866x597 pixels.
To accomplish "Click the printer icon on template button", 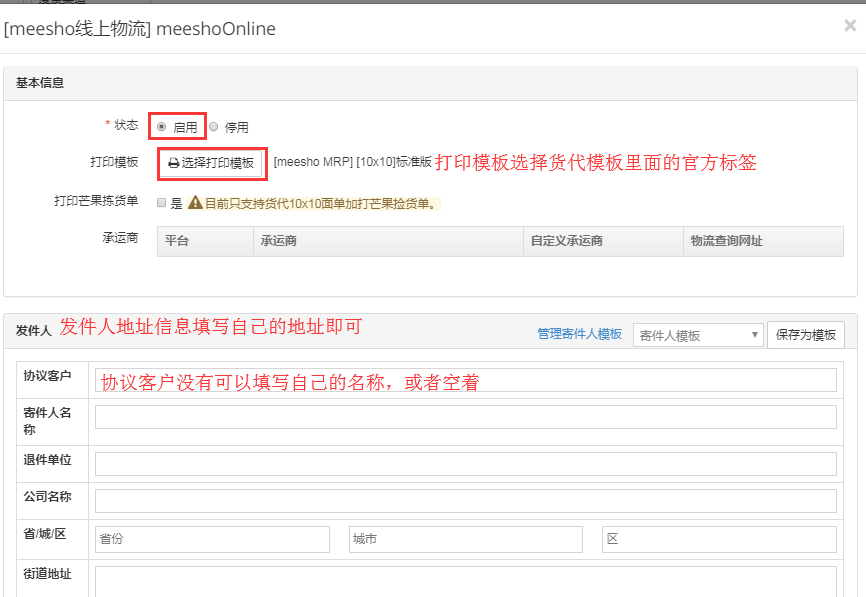I will coord(173,163).
